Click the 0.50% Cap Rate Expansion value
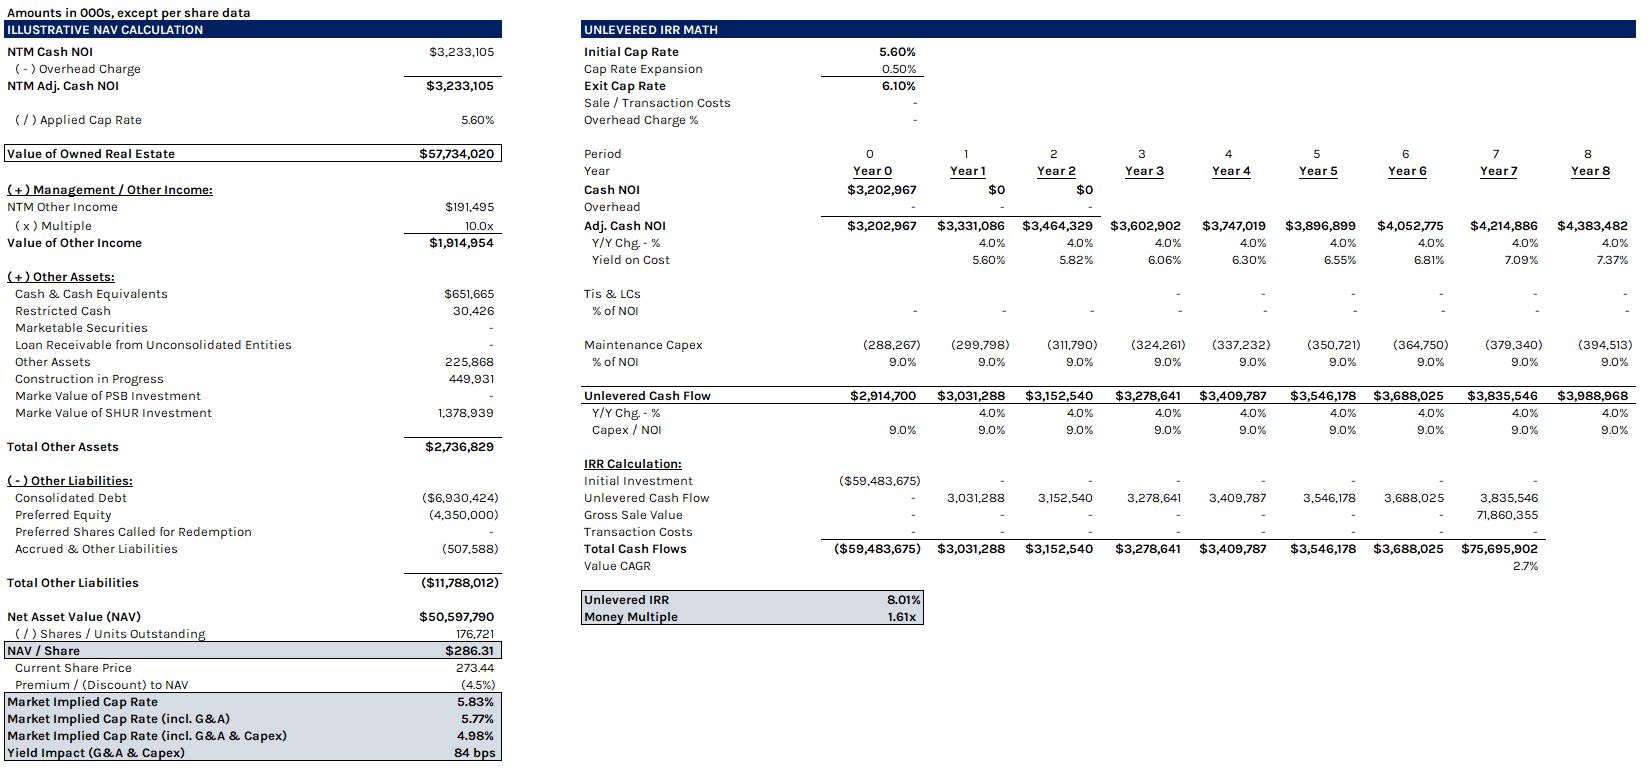The height and width of the screenshot is (771, 1650). click(899, 69)
